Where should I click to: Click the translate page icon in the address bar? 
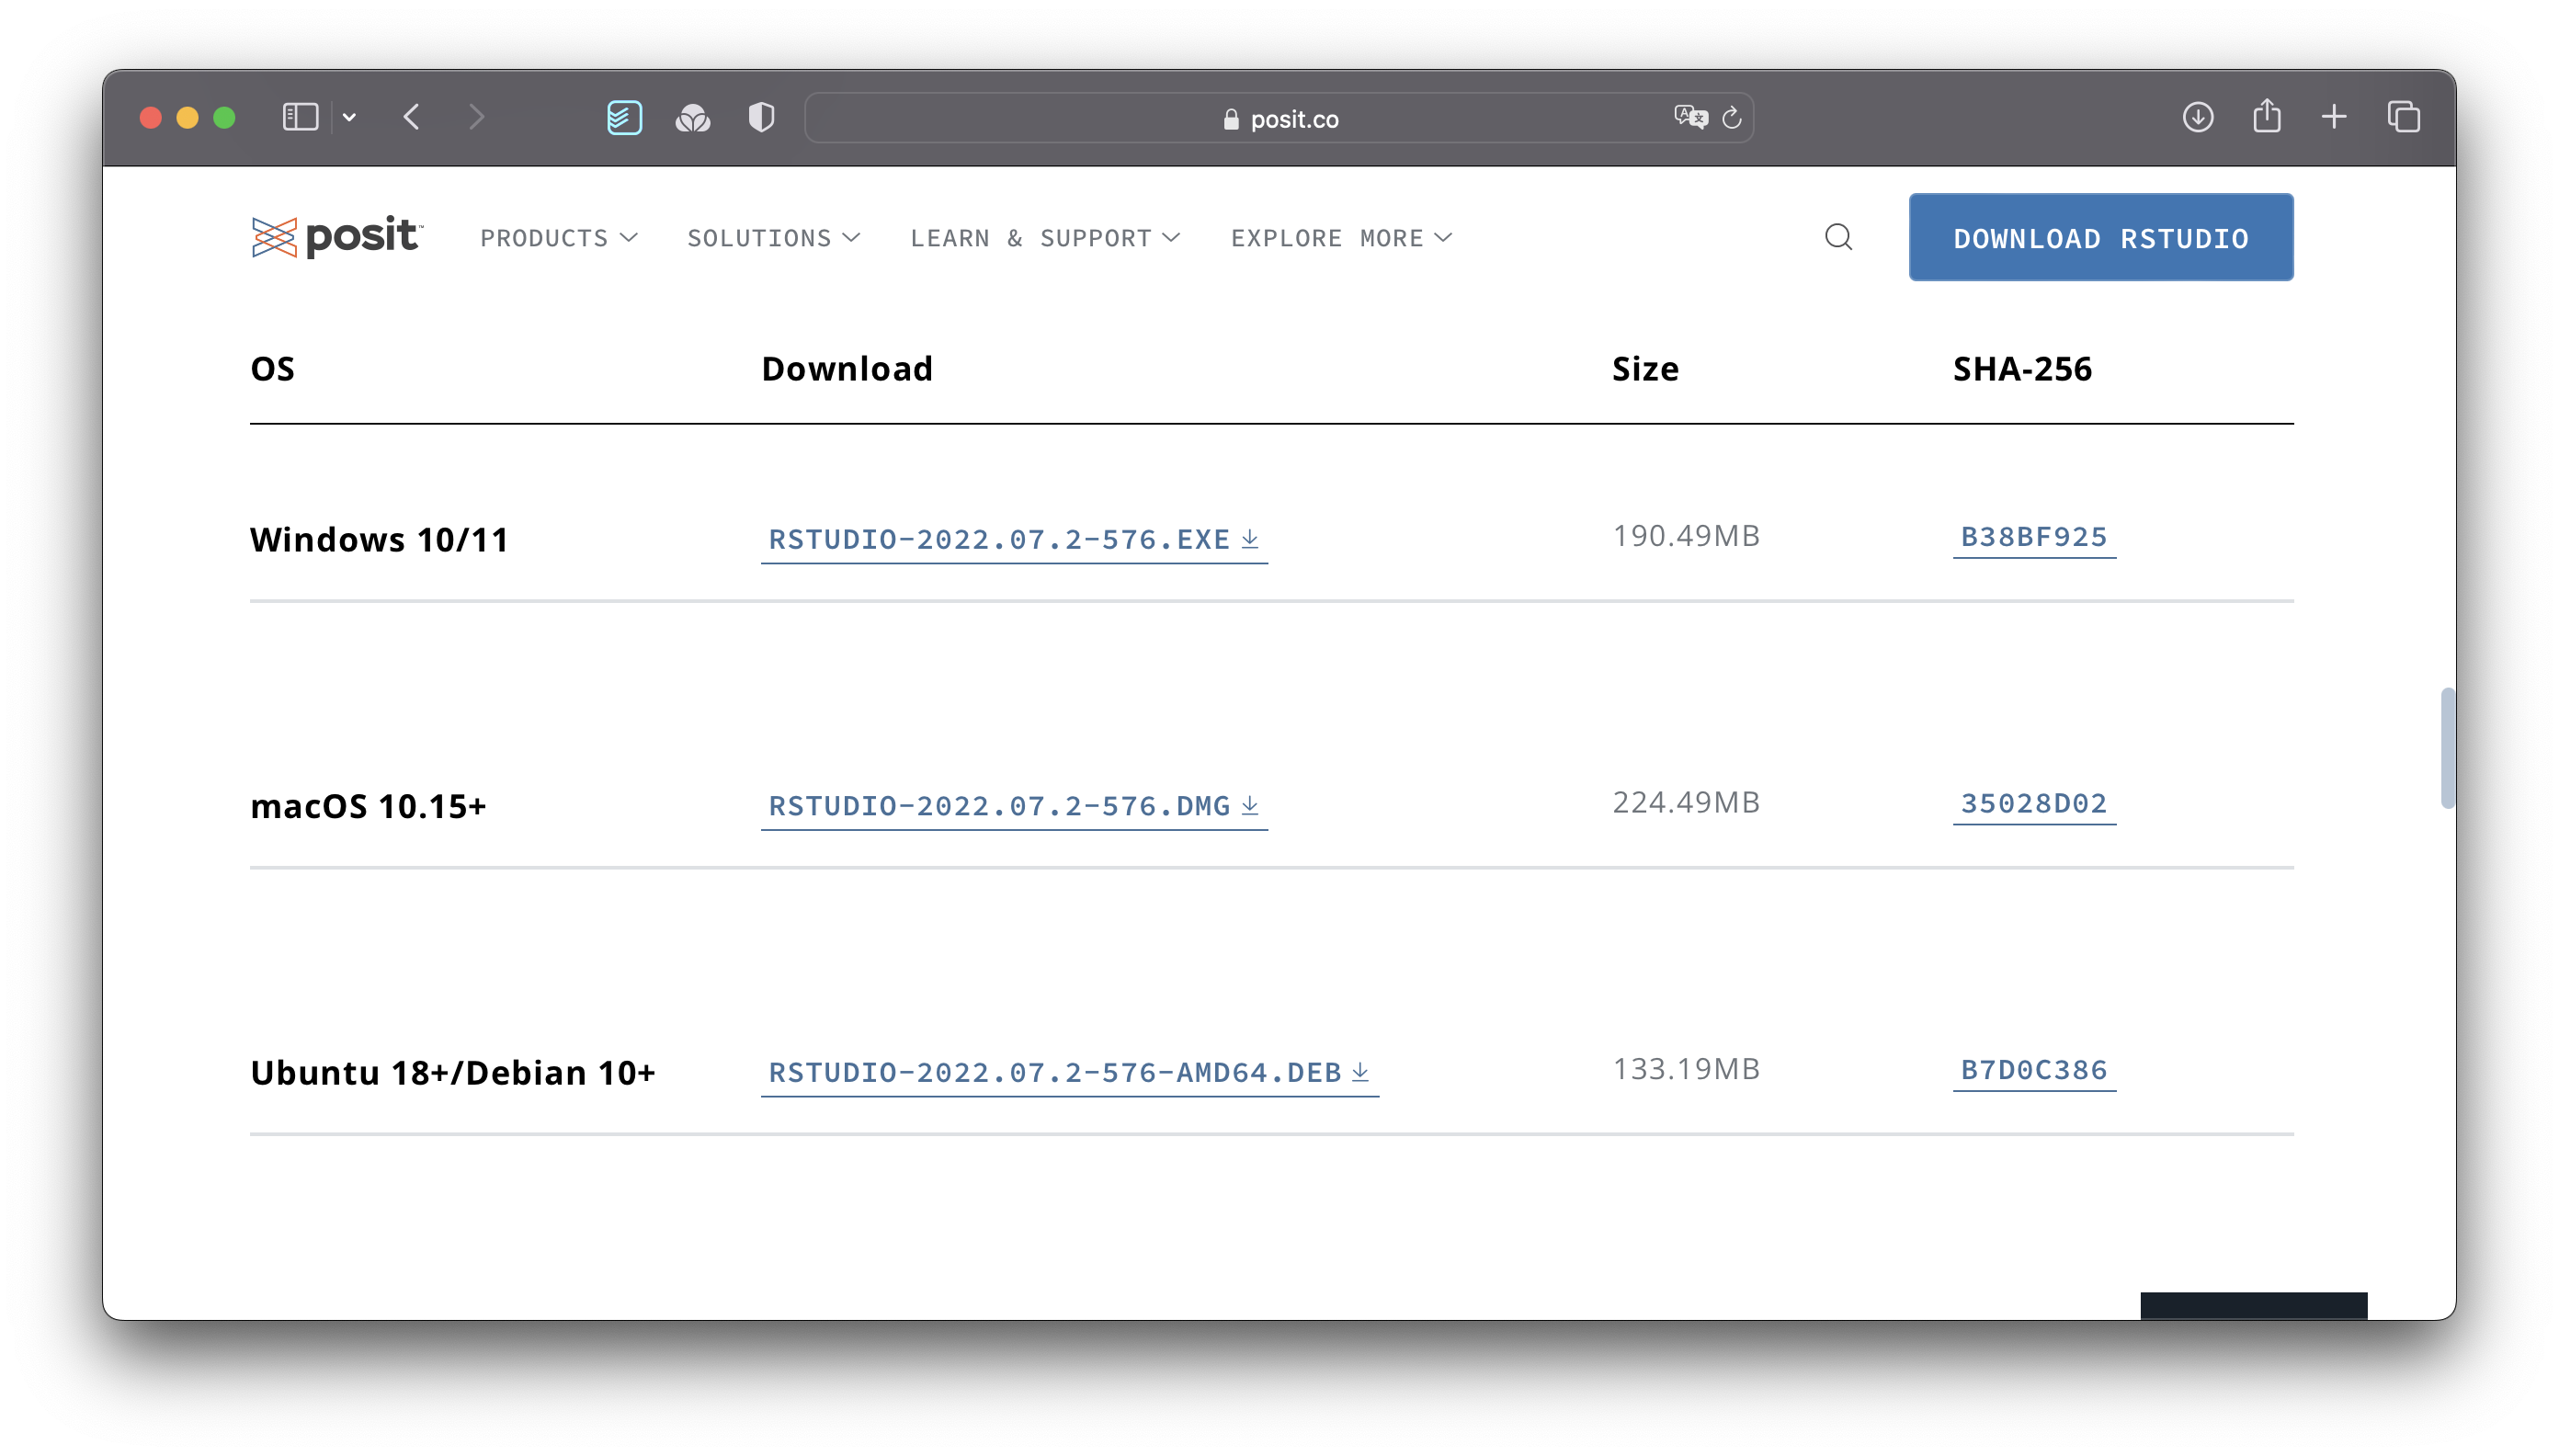pos(1690,117)
